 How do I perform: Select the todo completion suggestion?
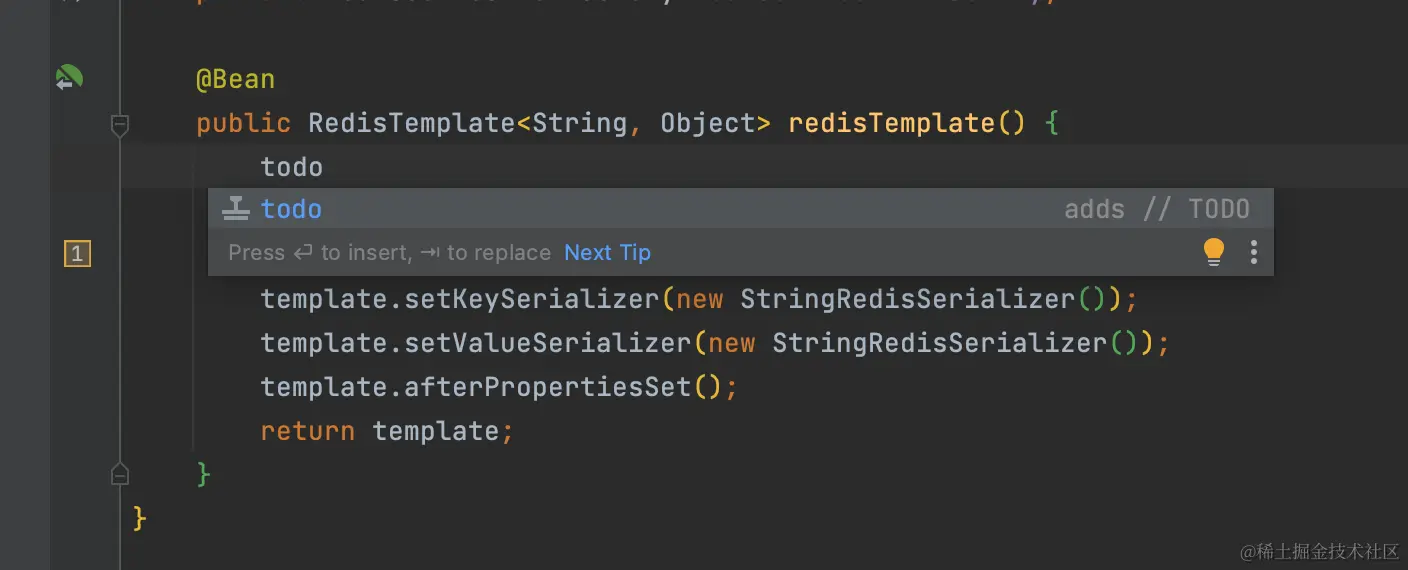click(291, 209)
